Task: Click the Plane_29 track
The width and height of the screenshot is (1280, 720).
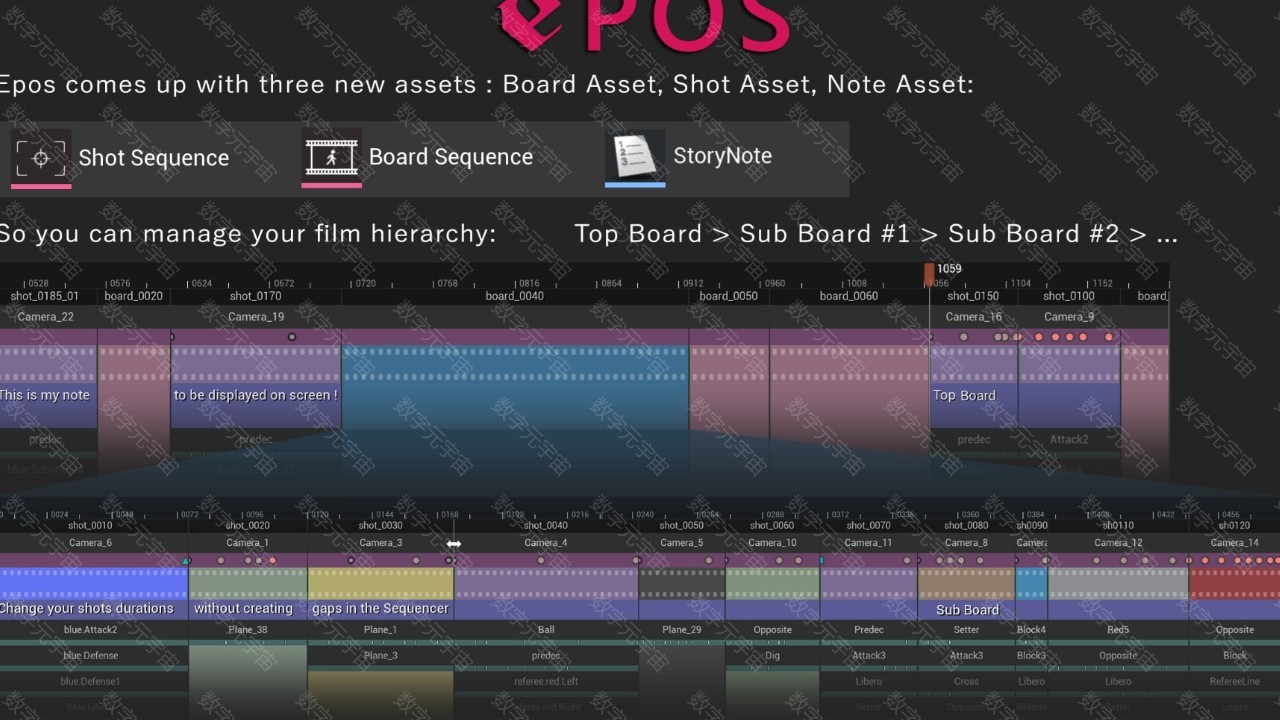Action: (681, 630)
